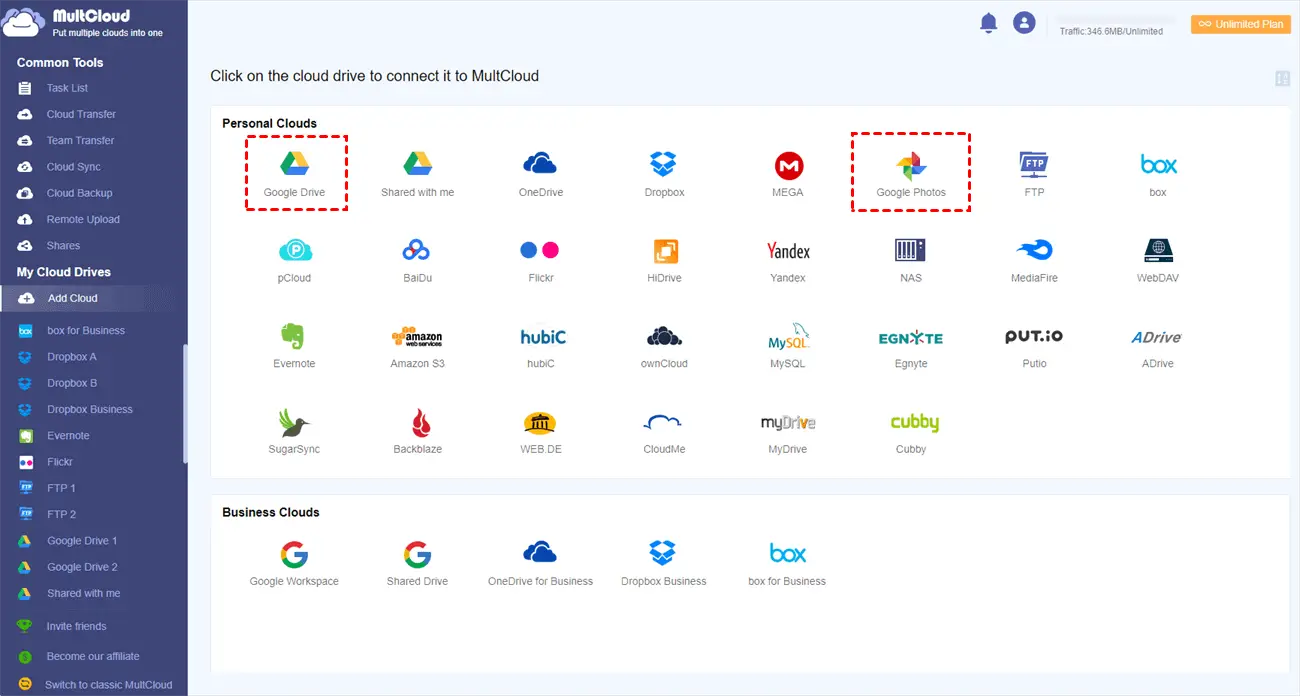Select Dropbox A from My Cloud Drives
This screenshot has width=1300, height=696.
coord(69,356)
